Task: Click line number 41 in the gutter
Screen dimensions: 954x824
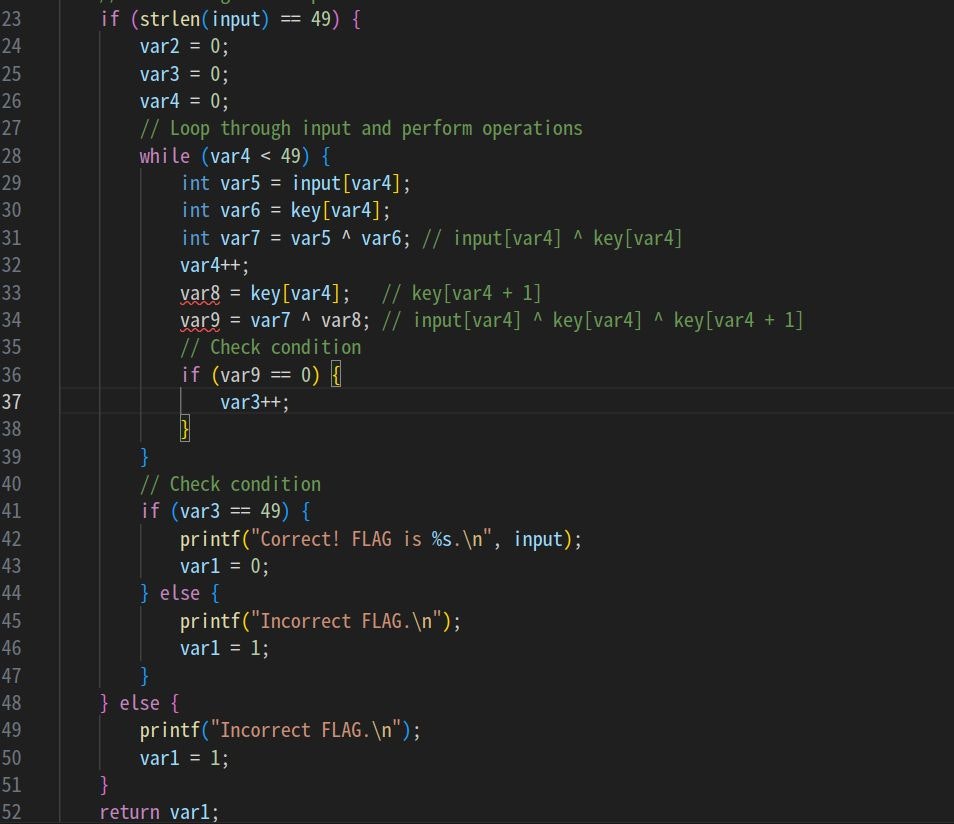Action: [x=11, y=511]
